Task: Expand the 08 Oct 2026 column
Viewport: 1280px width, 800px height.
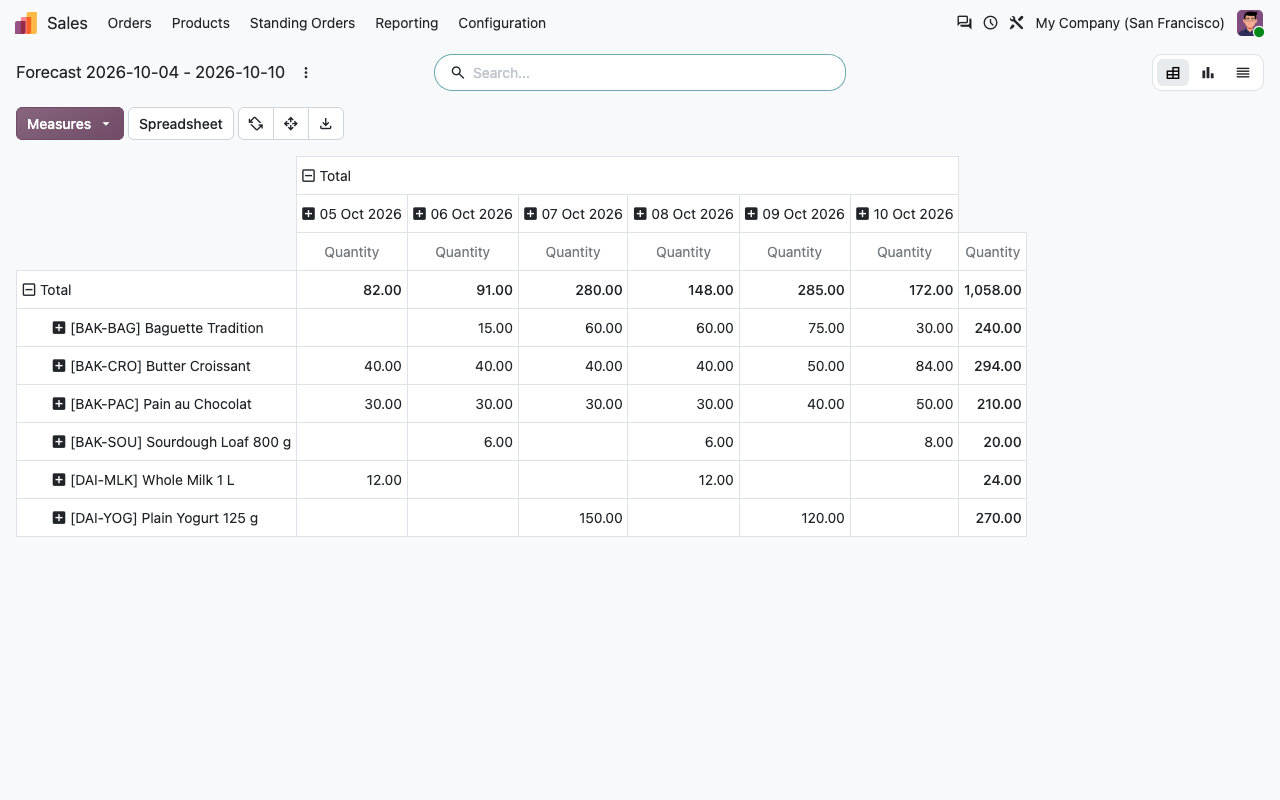Action: (x=640, y=214)
